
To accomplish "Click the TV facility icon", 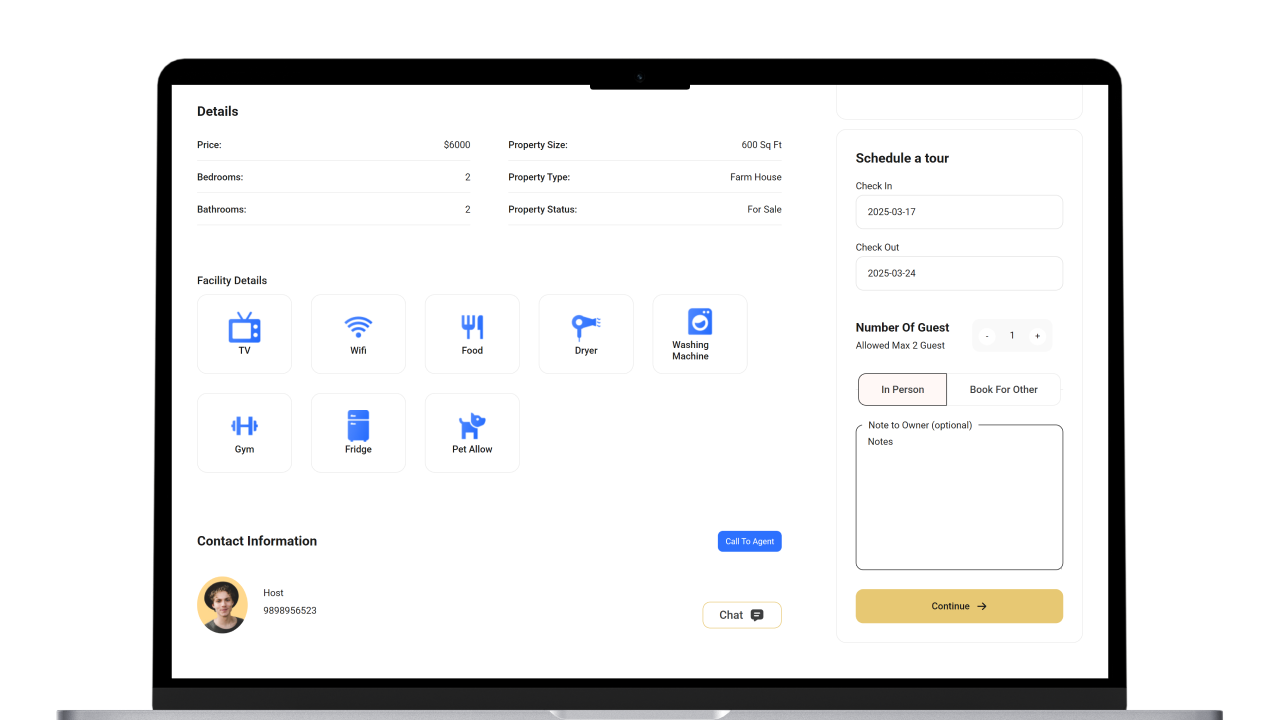I will click(244, 327).
